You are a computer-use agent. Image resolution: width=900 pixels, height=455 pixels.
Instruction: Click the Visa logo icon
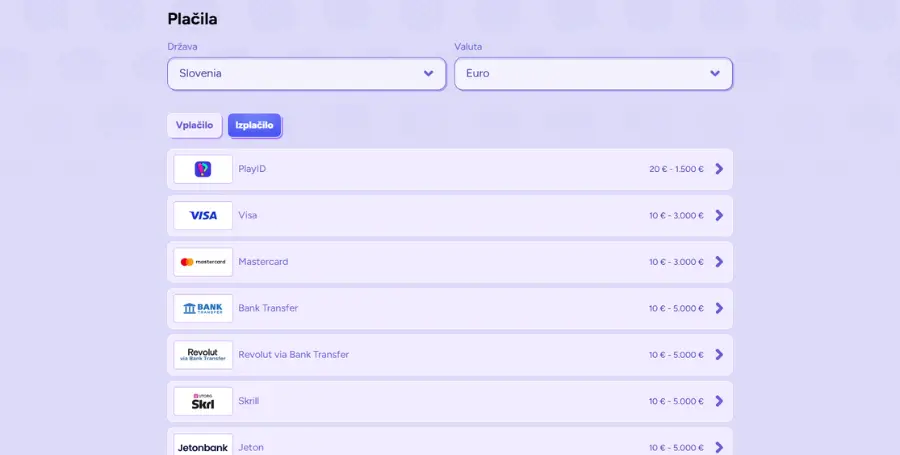(203, 216)
